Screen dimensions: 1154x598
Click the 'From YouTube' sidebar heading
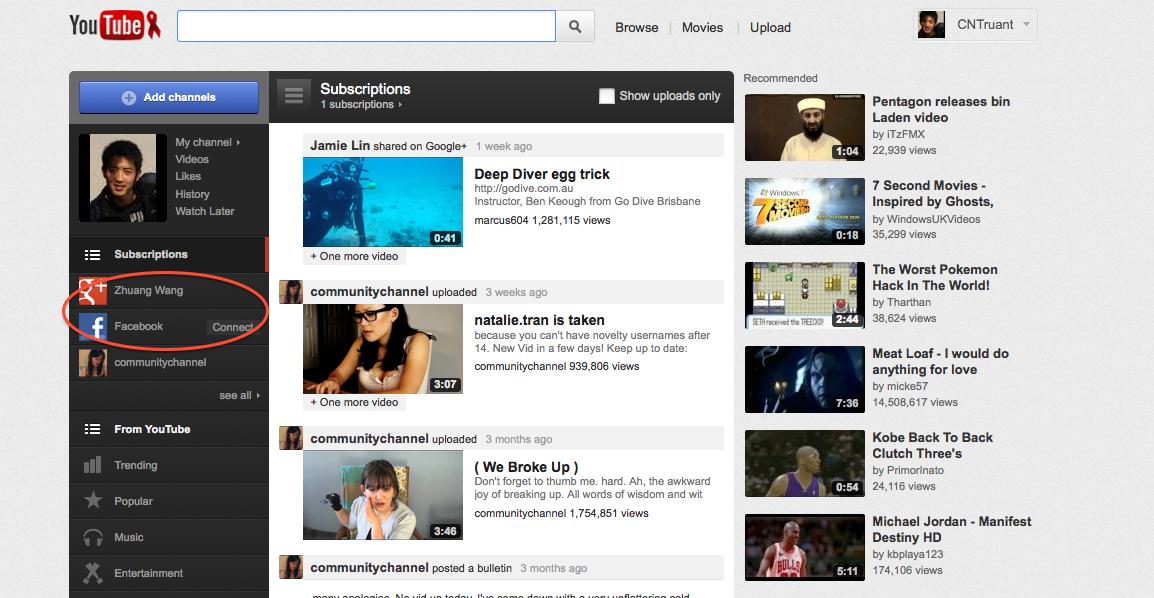(x=152, y=429)
